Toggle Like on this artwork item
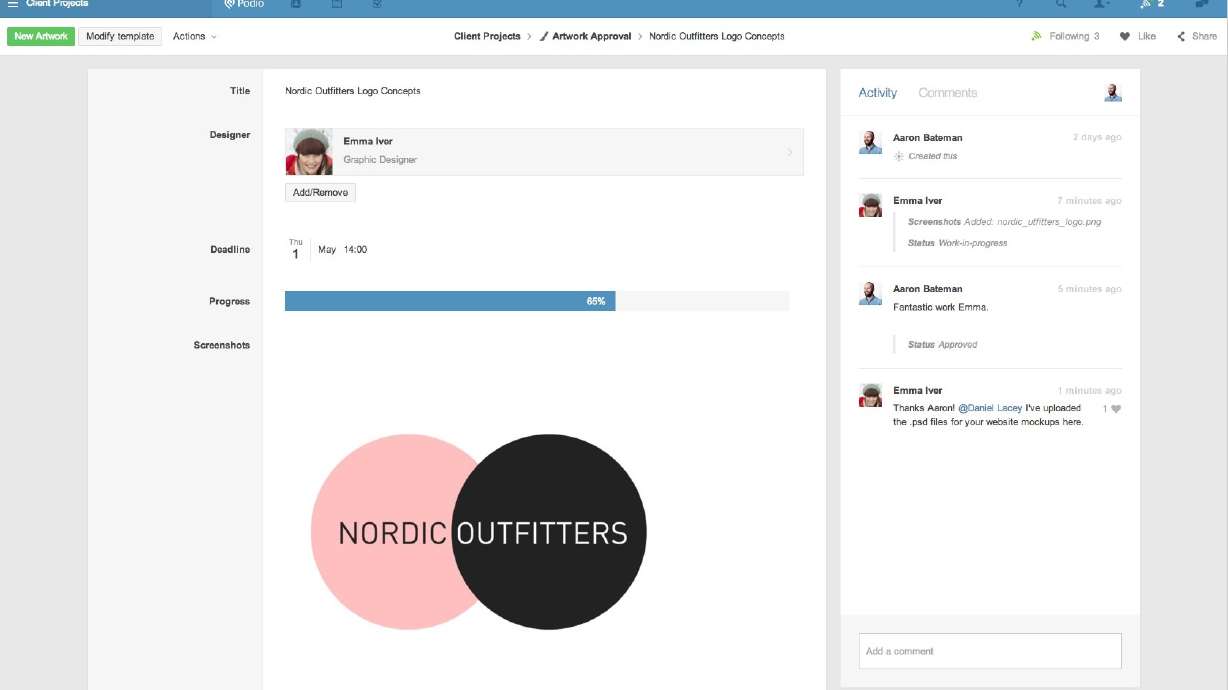The height and width of the screenshot is (690, 1228). (1138, 36)
